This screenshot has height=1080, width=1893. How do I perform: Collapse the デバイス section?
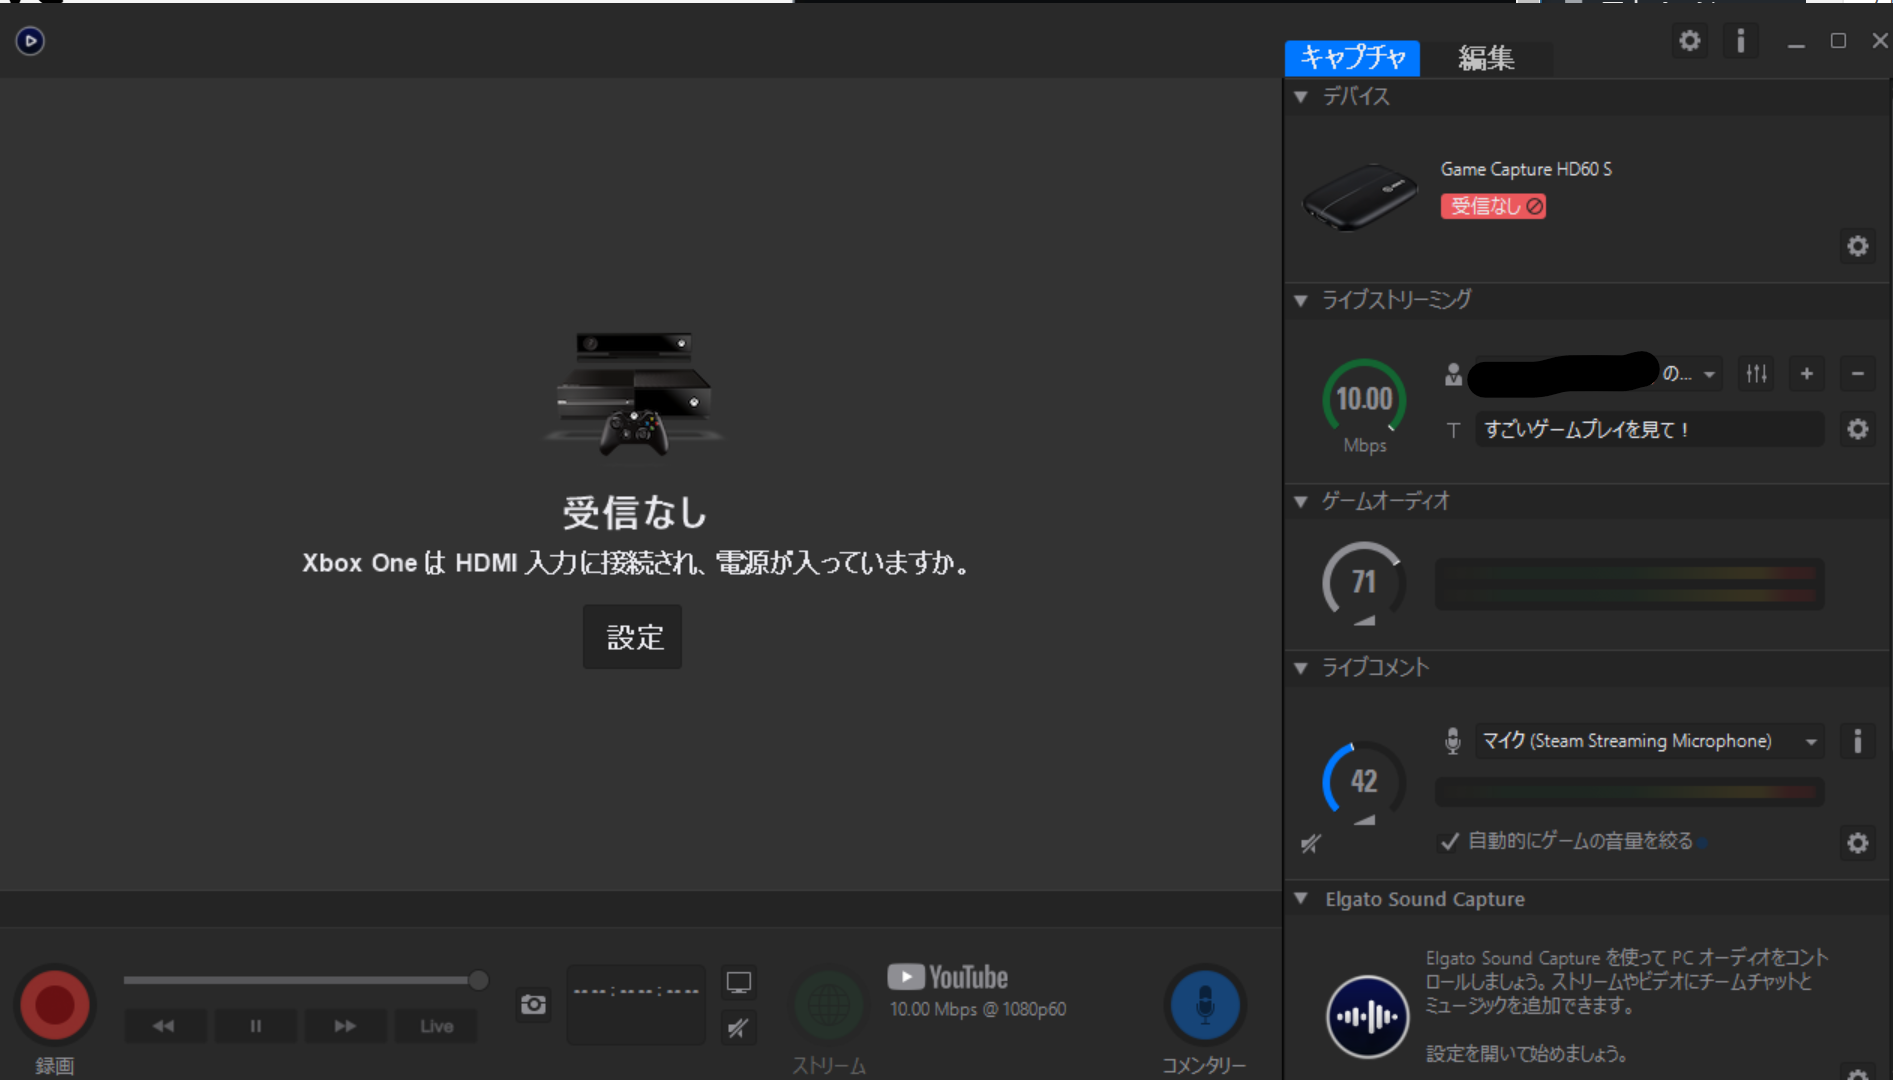(1301, 97)
